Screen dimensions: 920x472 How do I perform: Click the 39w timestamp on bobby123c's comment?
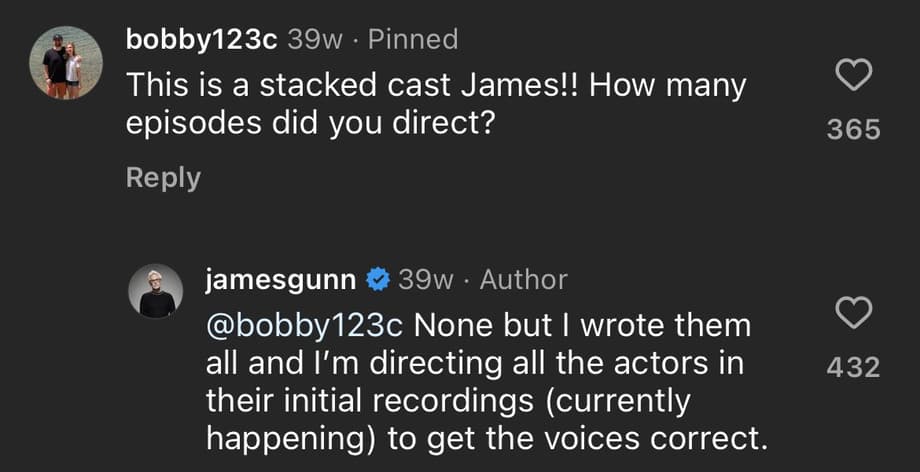coord(313,39)
